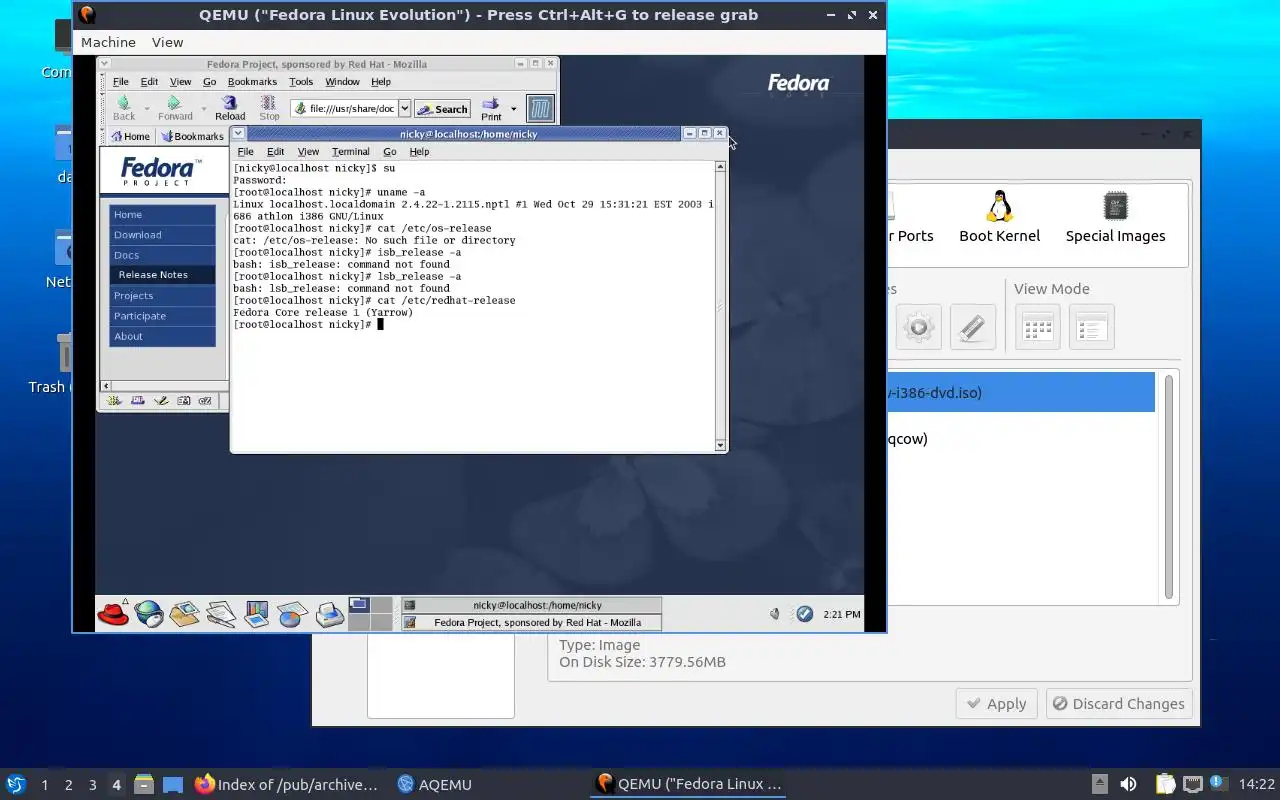The width and height of the screenshot is (1280, 800).
Task: Open Mozilla's Tools menu
Action: pos(301,82)
